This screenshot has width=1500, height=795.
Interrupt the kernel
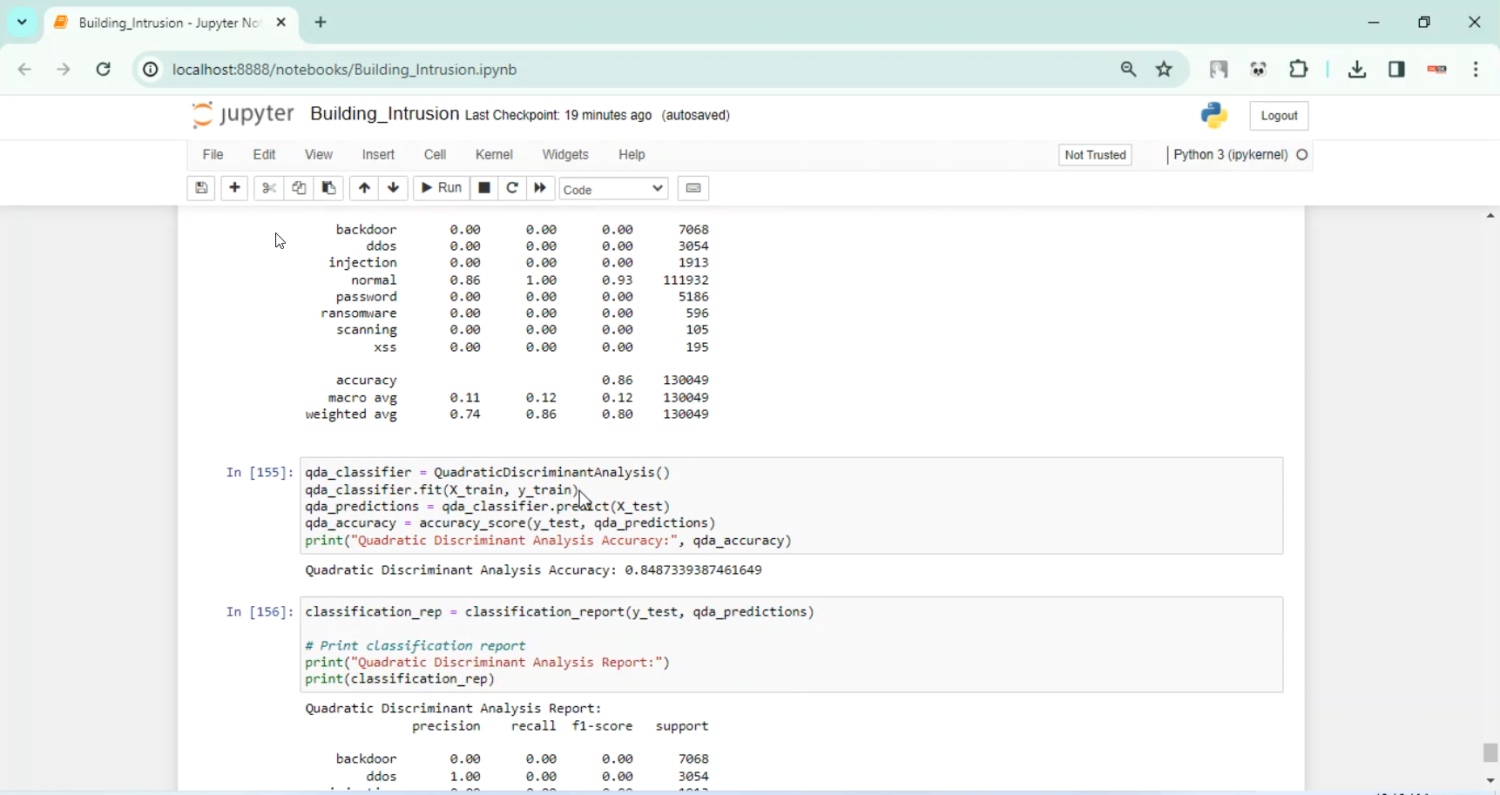483,188
